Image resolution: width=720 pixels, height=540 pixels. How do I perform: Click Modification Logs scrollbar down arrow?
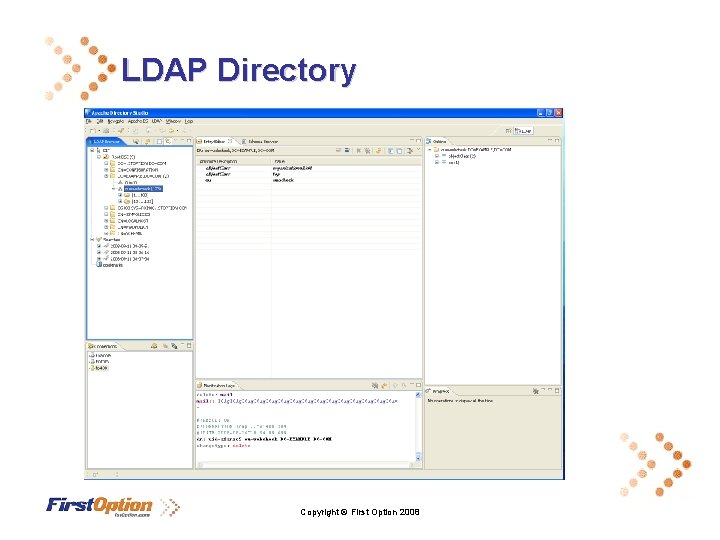click(418, 457)
